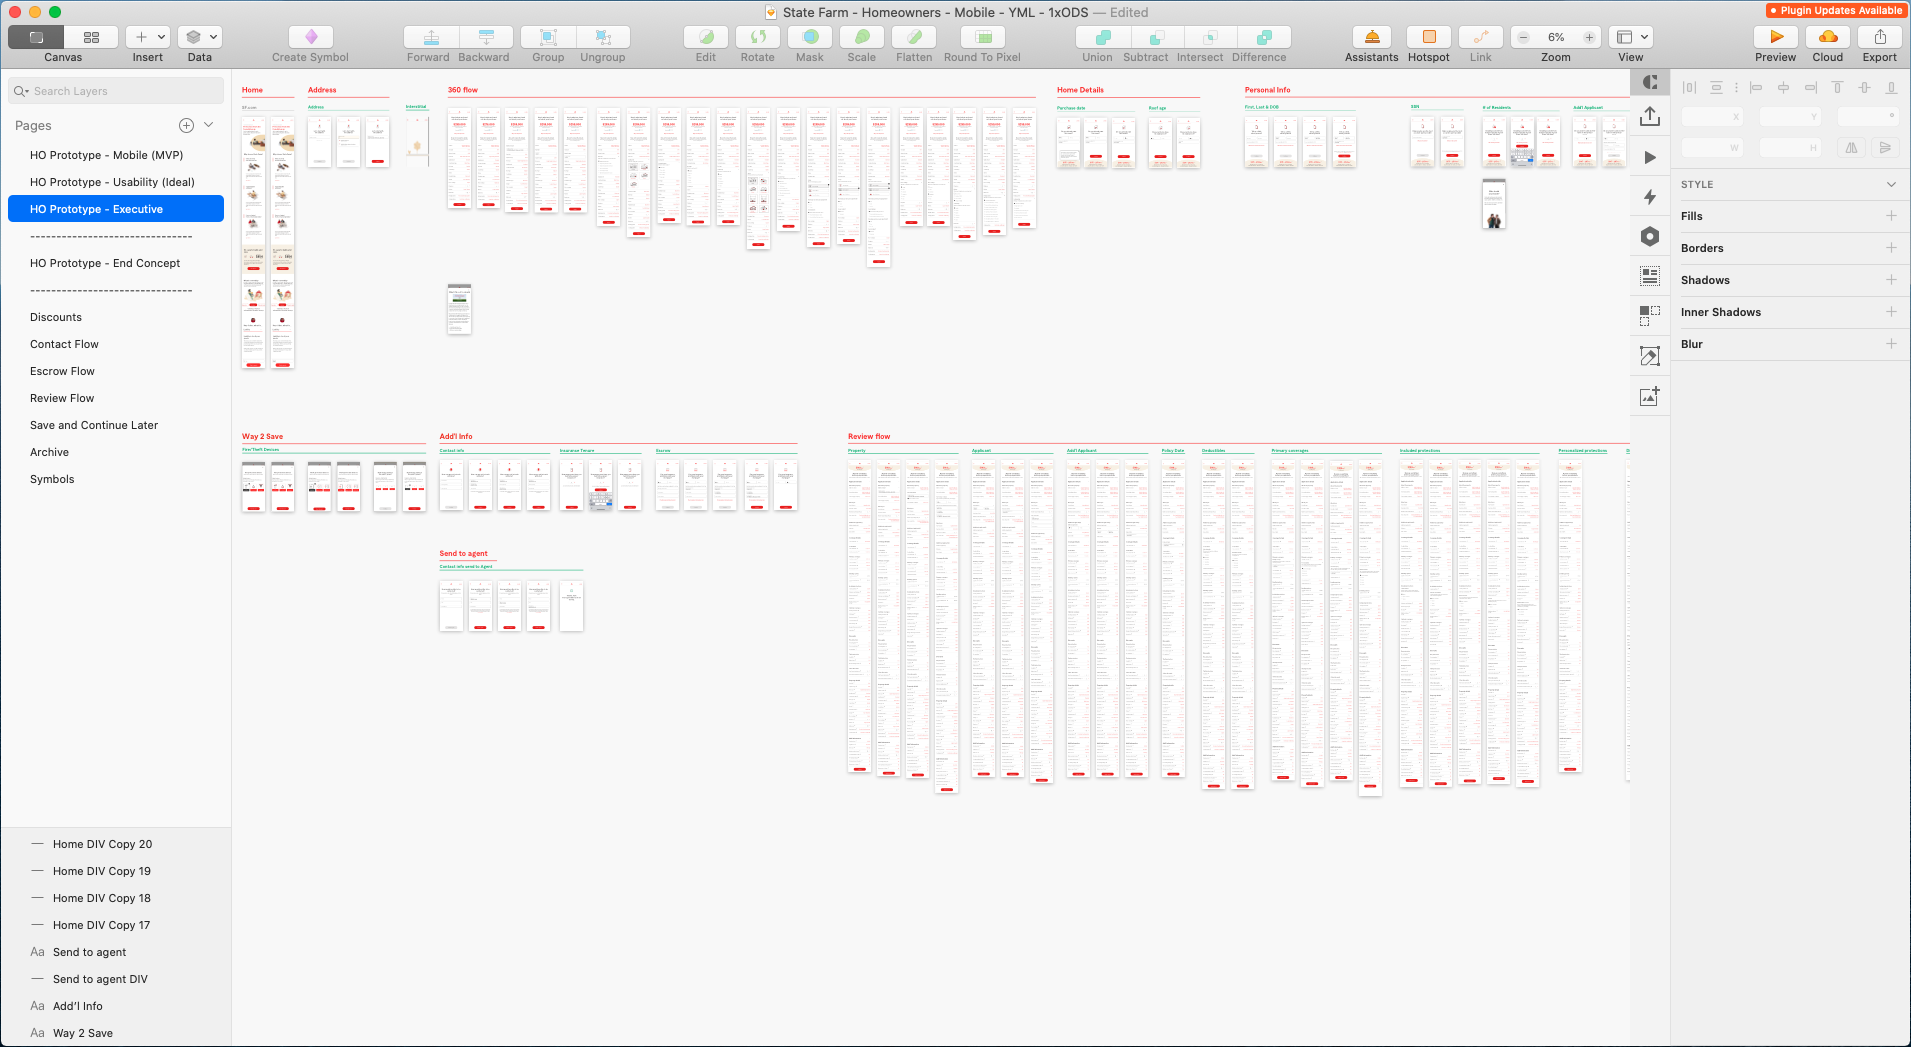Apply the Subtract boolean operation
The image size is (1911, 1047).
[x=1145, y=37]
